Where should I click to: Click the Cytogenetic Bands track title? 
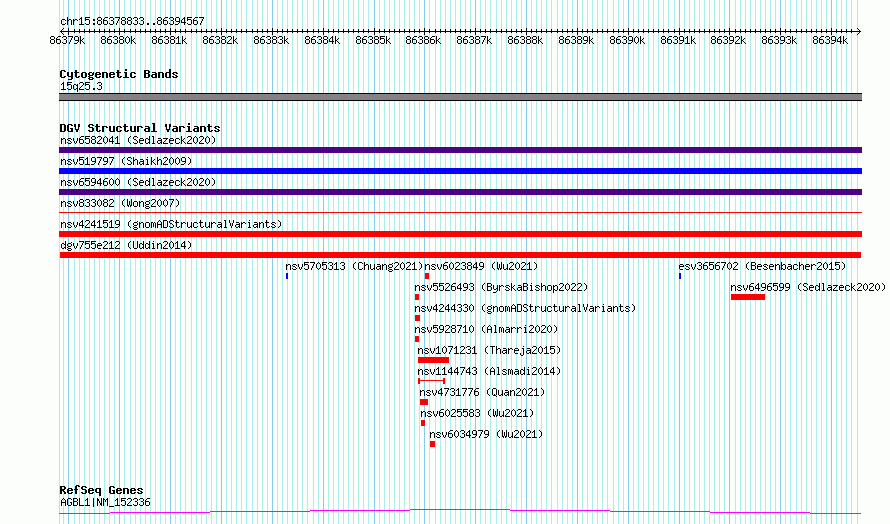point(119,74)
